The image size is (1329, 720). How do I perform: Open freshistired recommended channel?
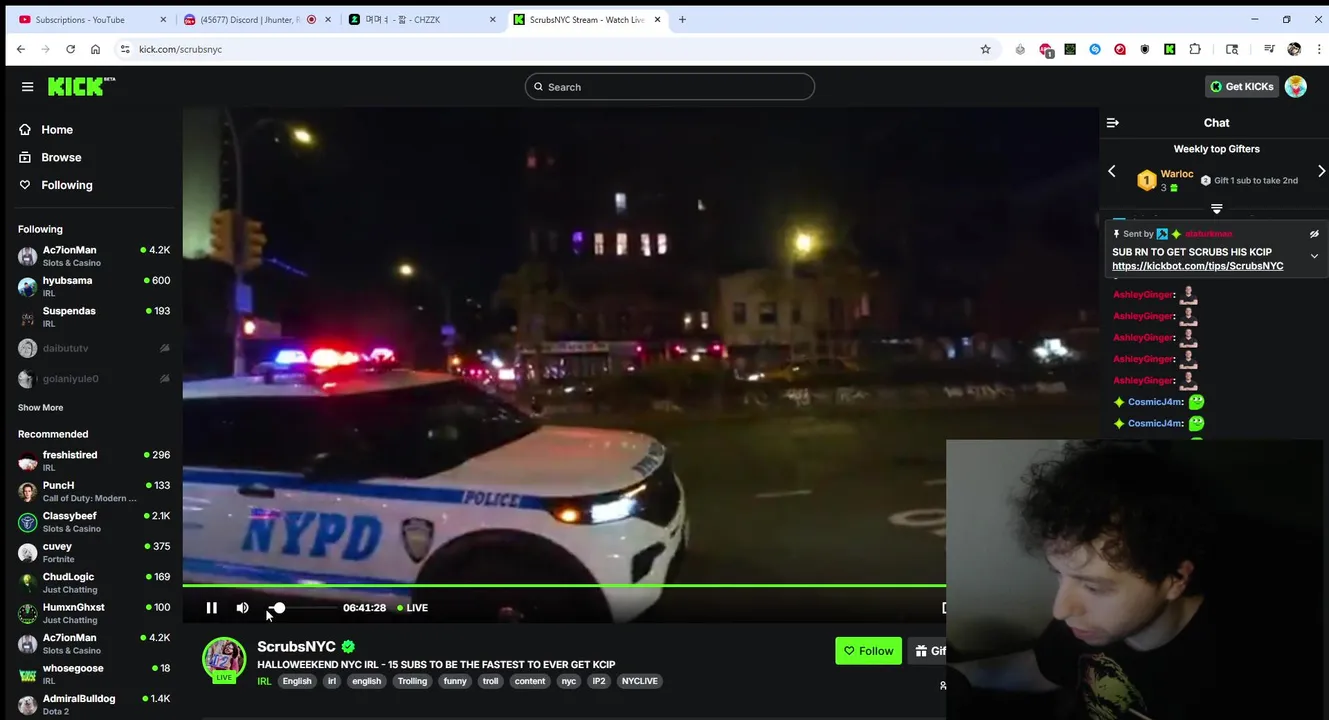pos(94,461)
